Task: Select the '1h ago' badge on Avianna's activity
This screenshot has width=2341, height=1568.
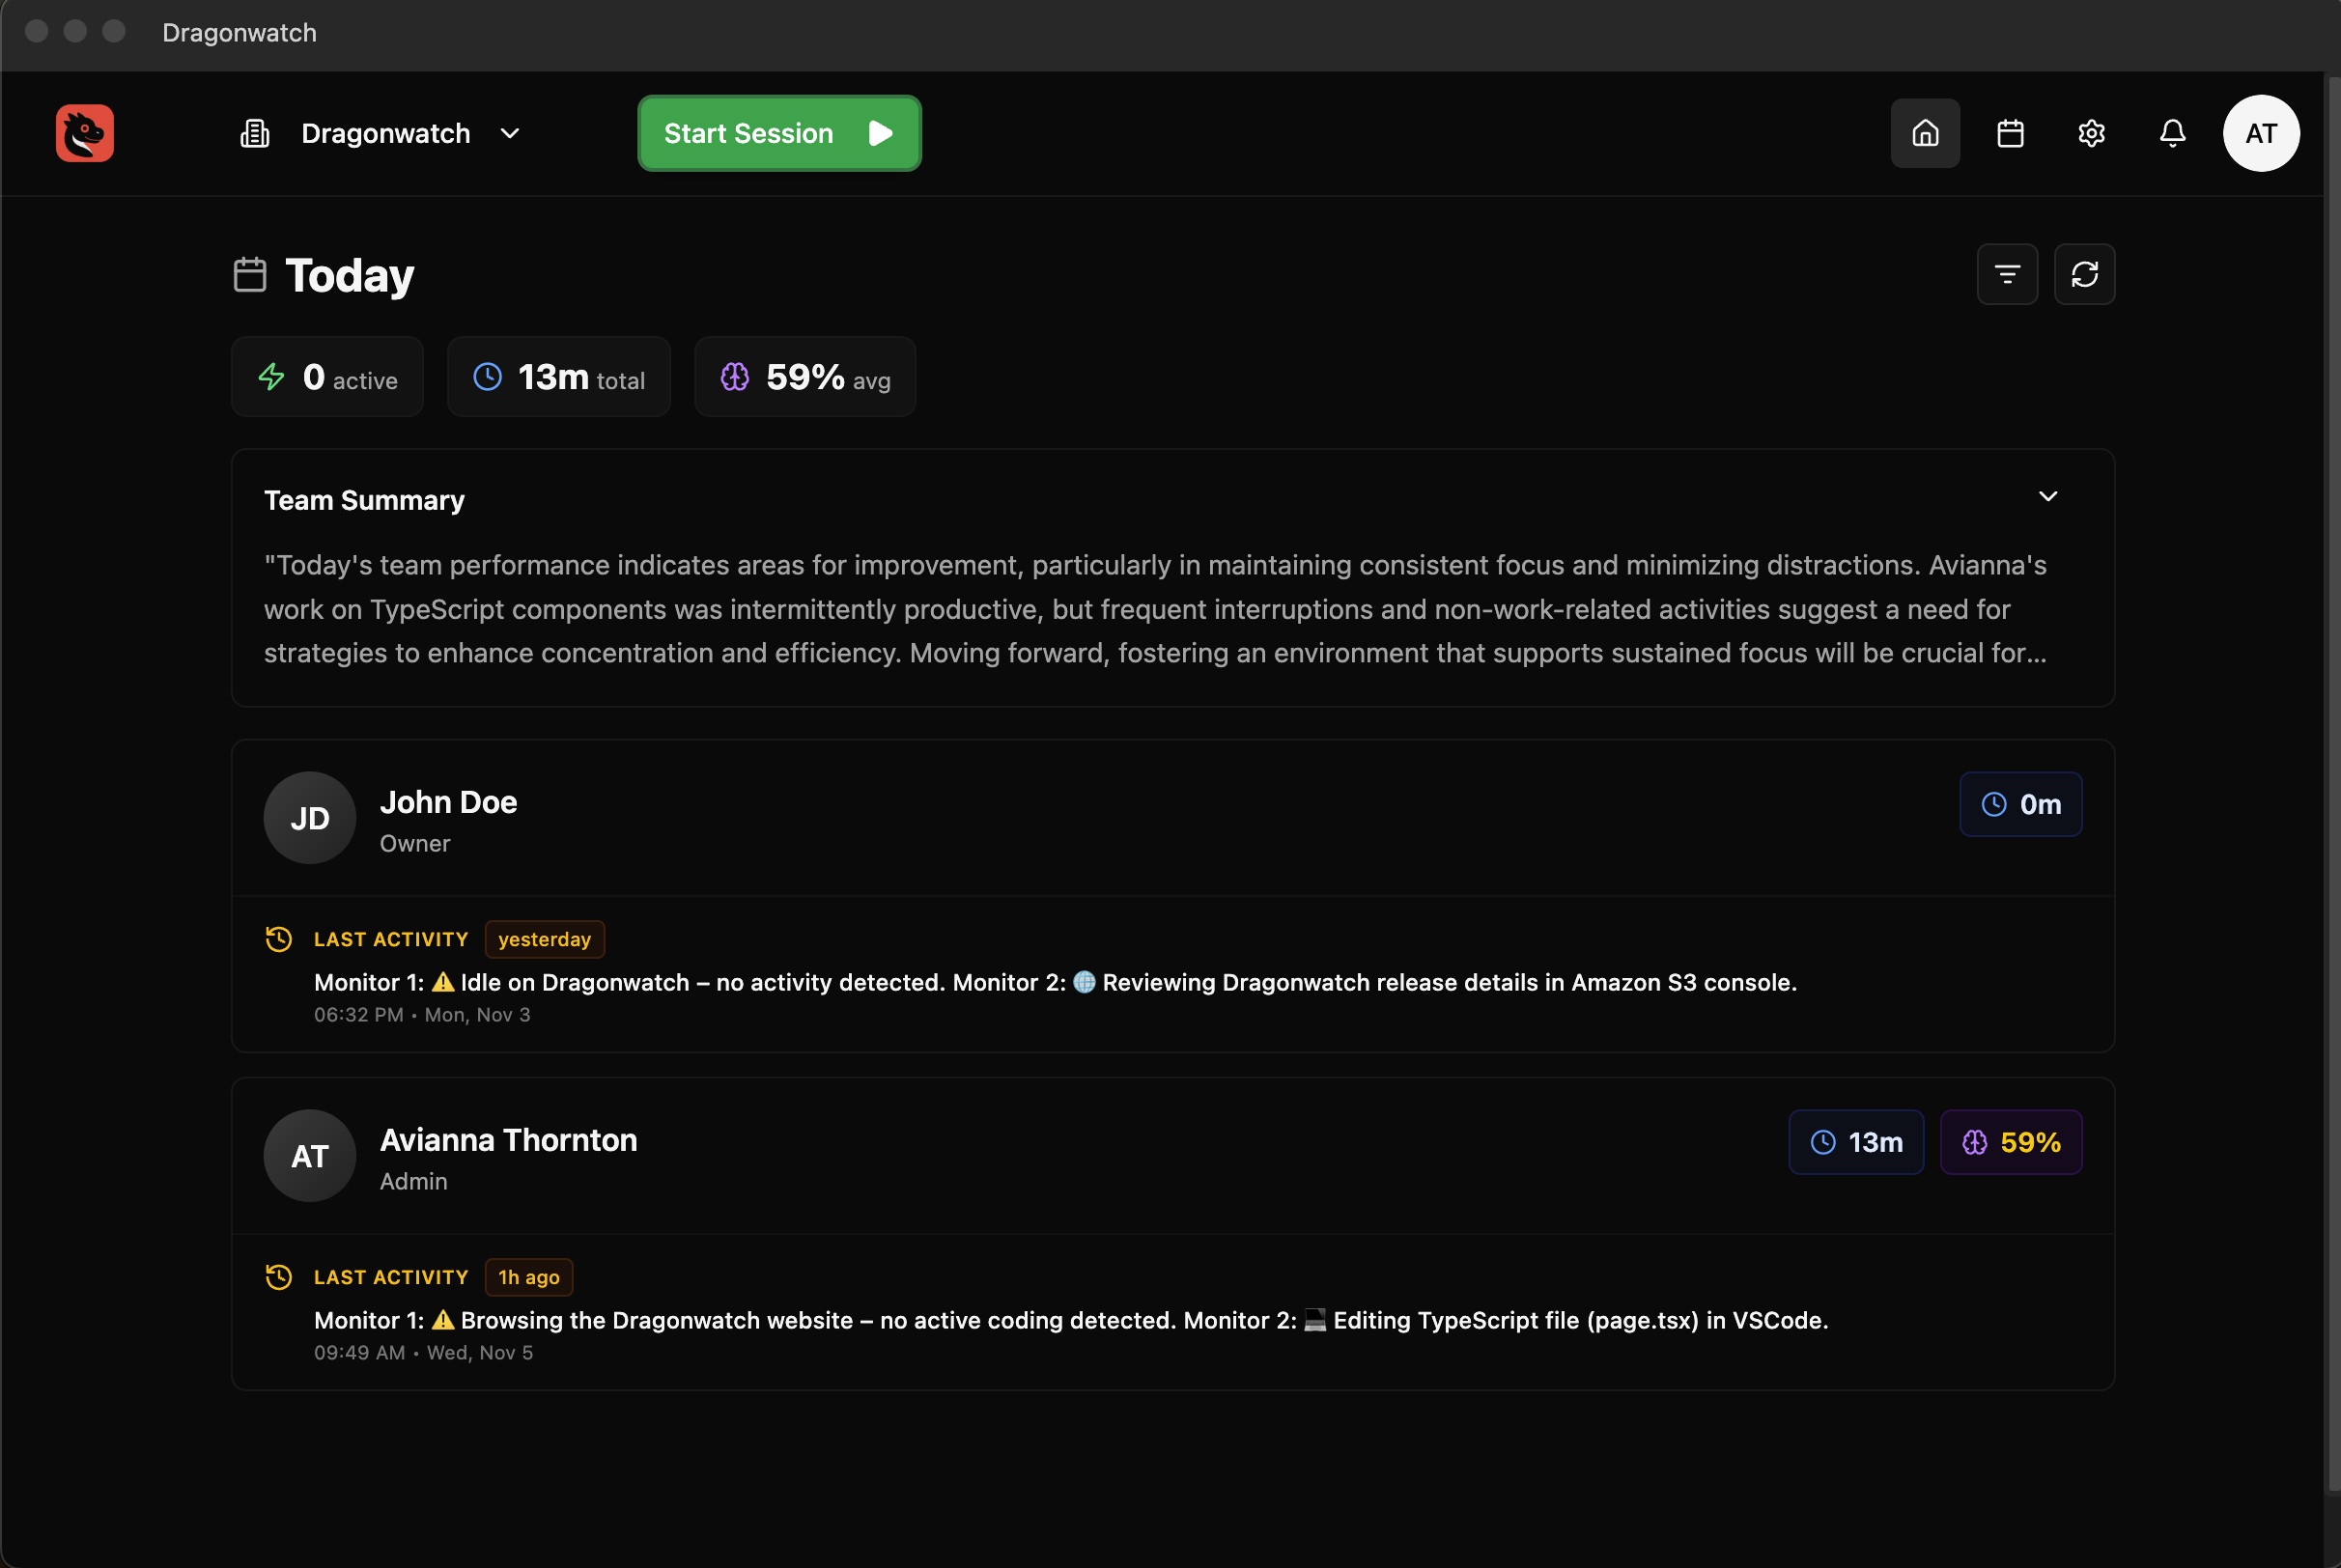Action: (528, 1276)
